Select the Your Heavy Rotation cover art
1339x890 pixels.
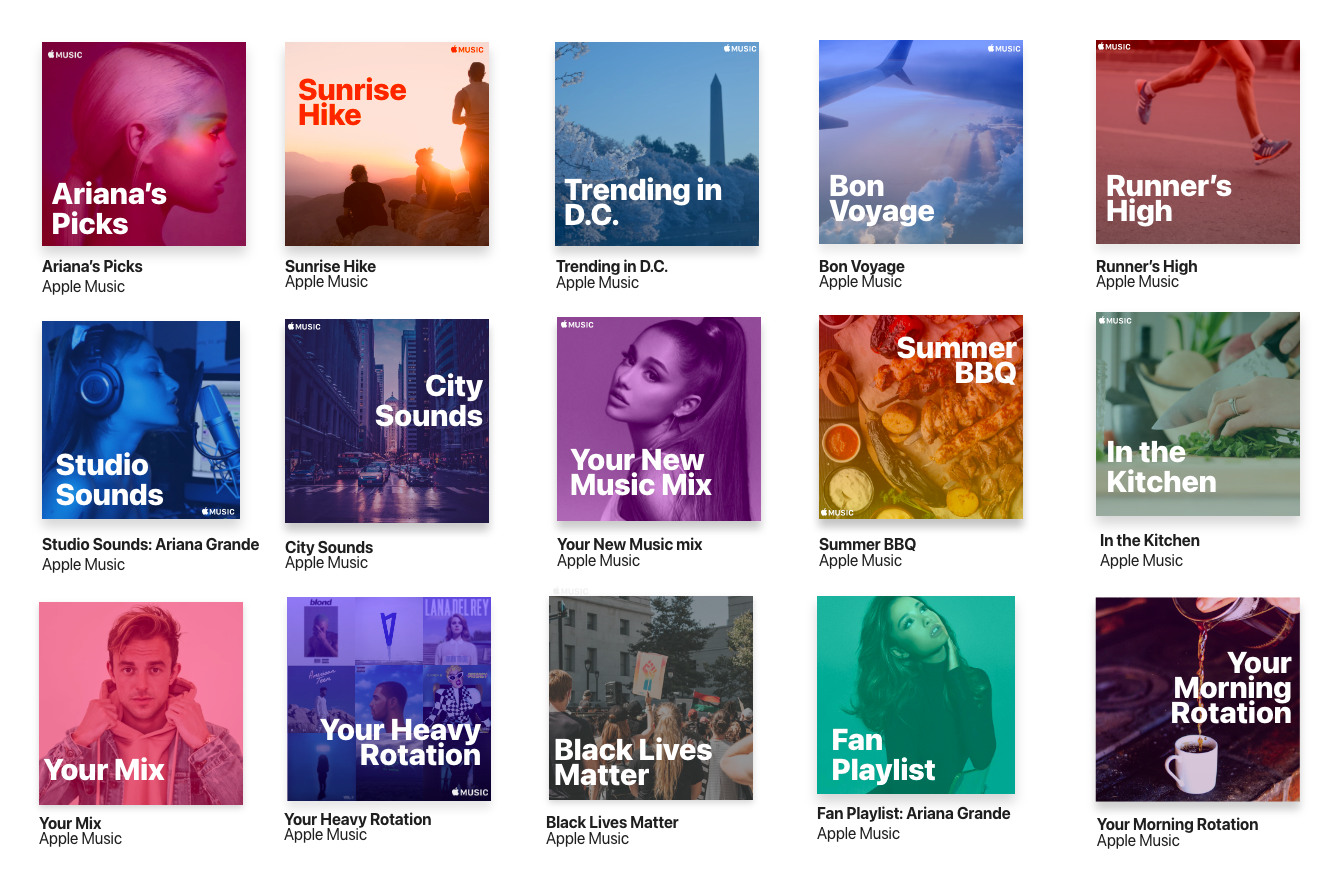389,699
